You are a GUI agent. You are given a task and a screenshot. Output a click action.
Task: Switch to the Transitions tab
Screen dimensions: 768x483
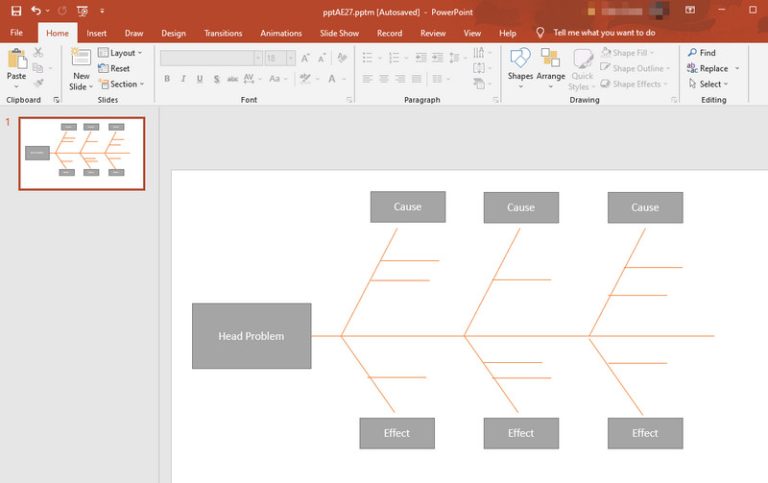(223, 33)
